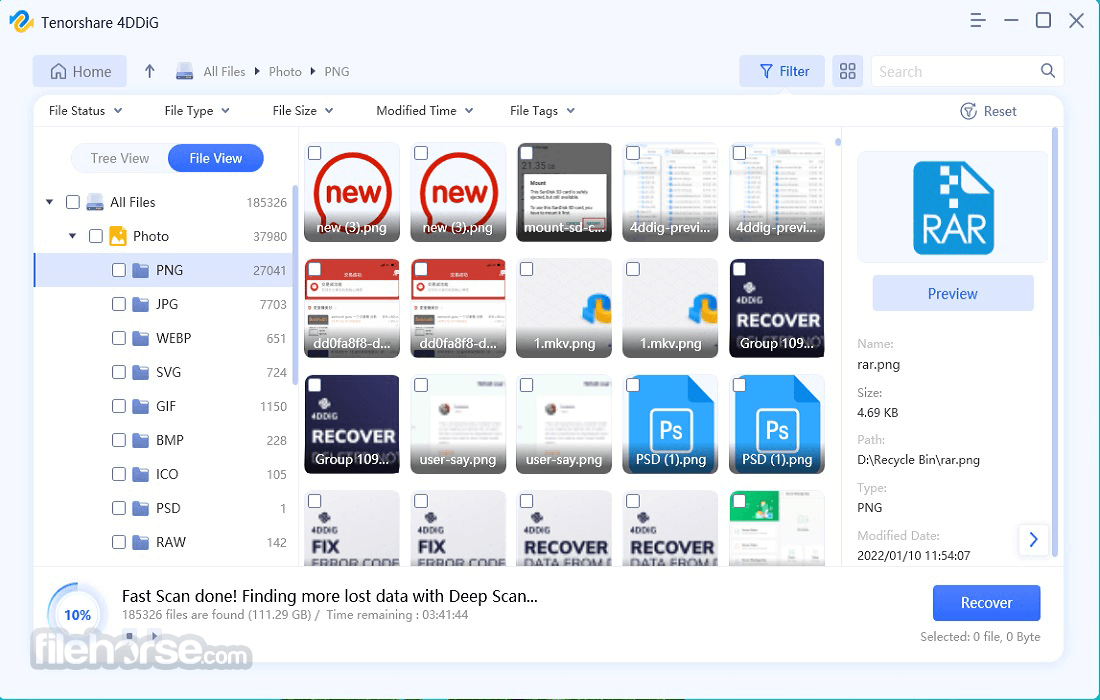
Task: Collapse the Photo tree node
Action: pyautogui.click(x=72, y=236)
